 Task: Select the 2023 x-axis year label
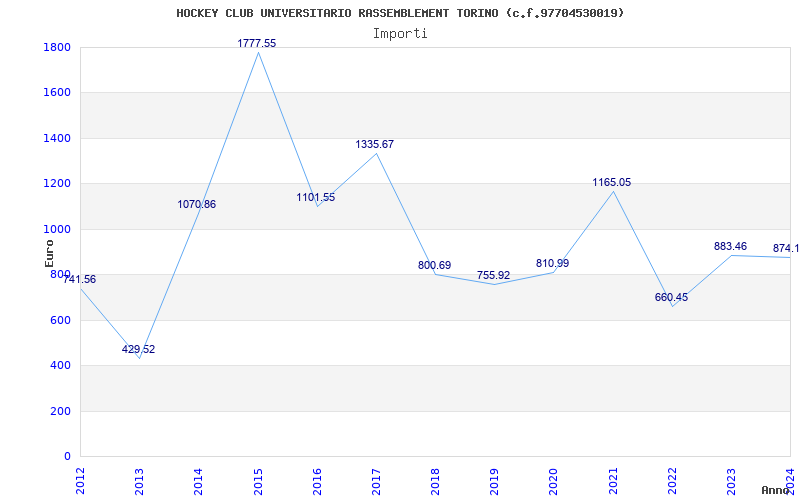tap(731, 481)
